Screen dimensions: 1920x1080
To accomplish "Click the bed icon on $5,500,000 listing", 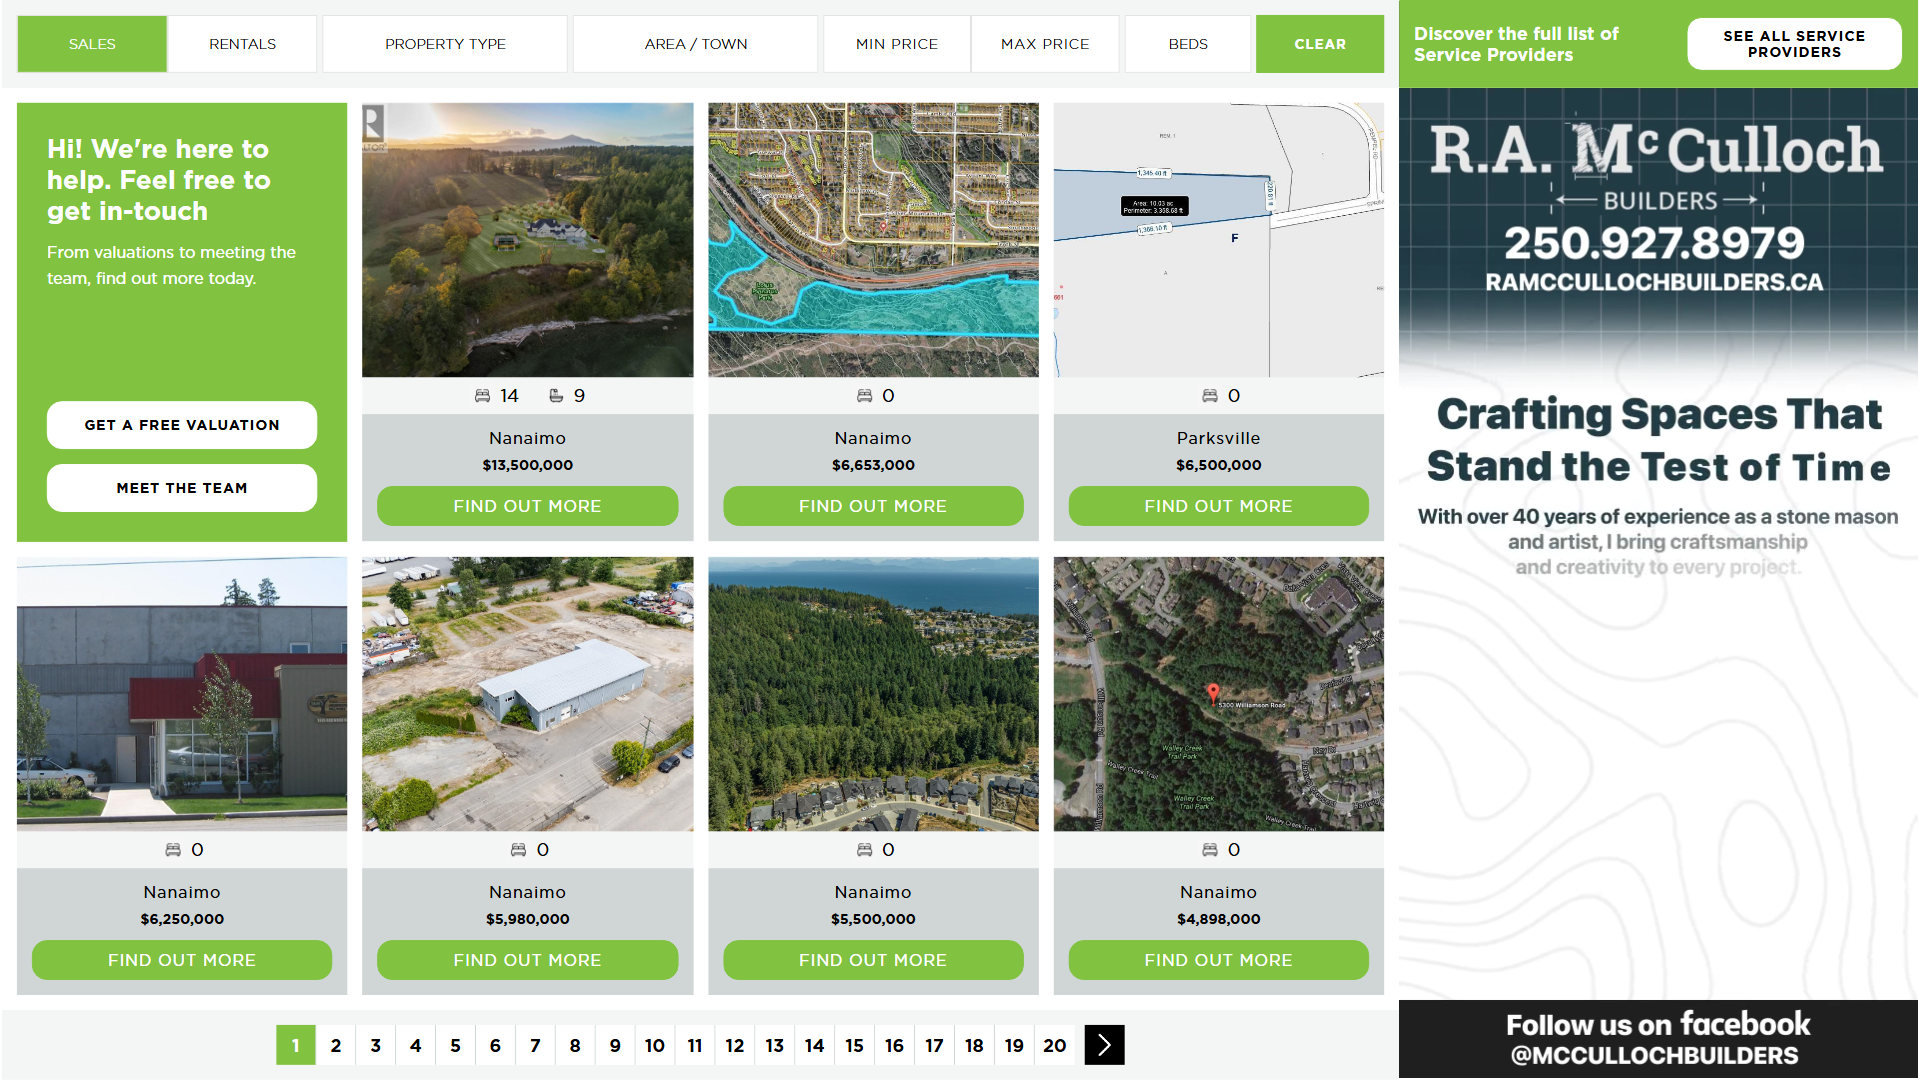I will [864, 850].
